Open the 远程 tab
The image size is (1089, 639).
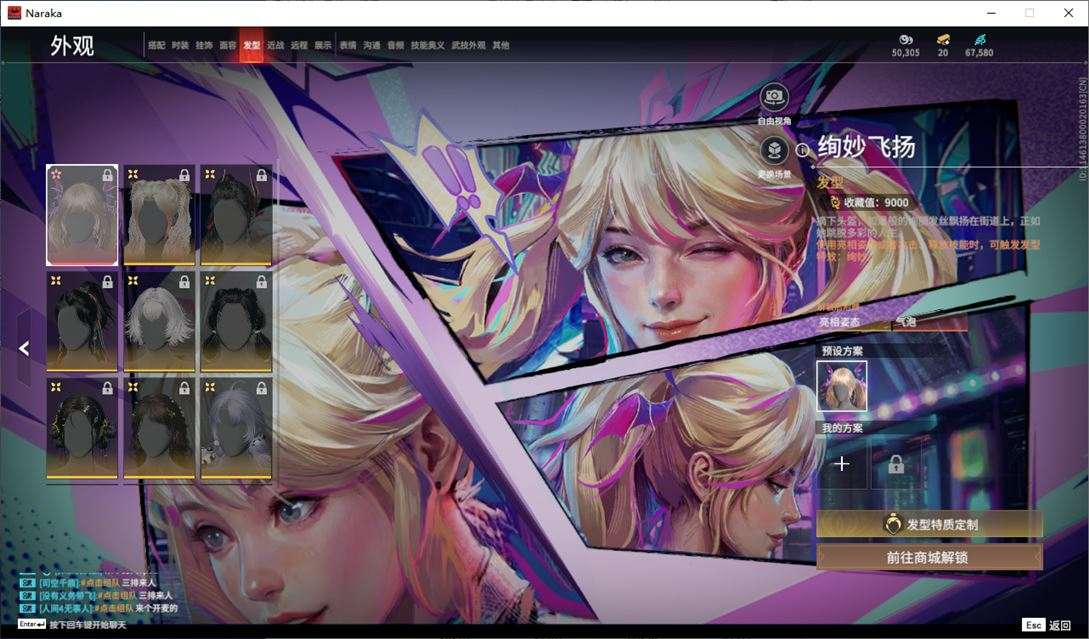point(299,45)
